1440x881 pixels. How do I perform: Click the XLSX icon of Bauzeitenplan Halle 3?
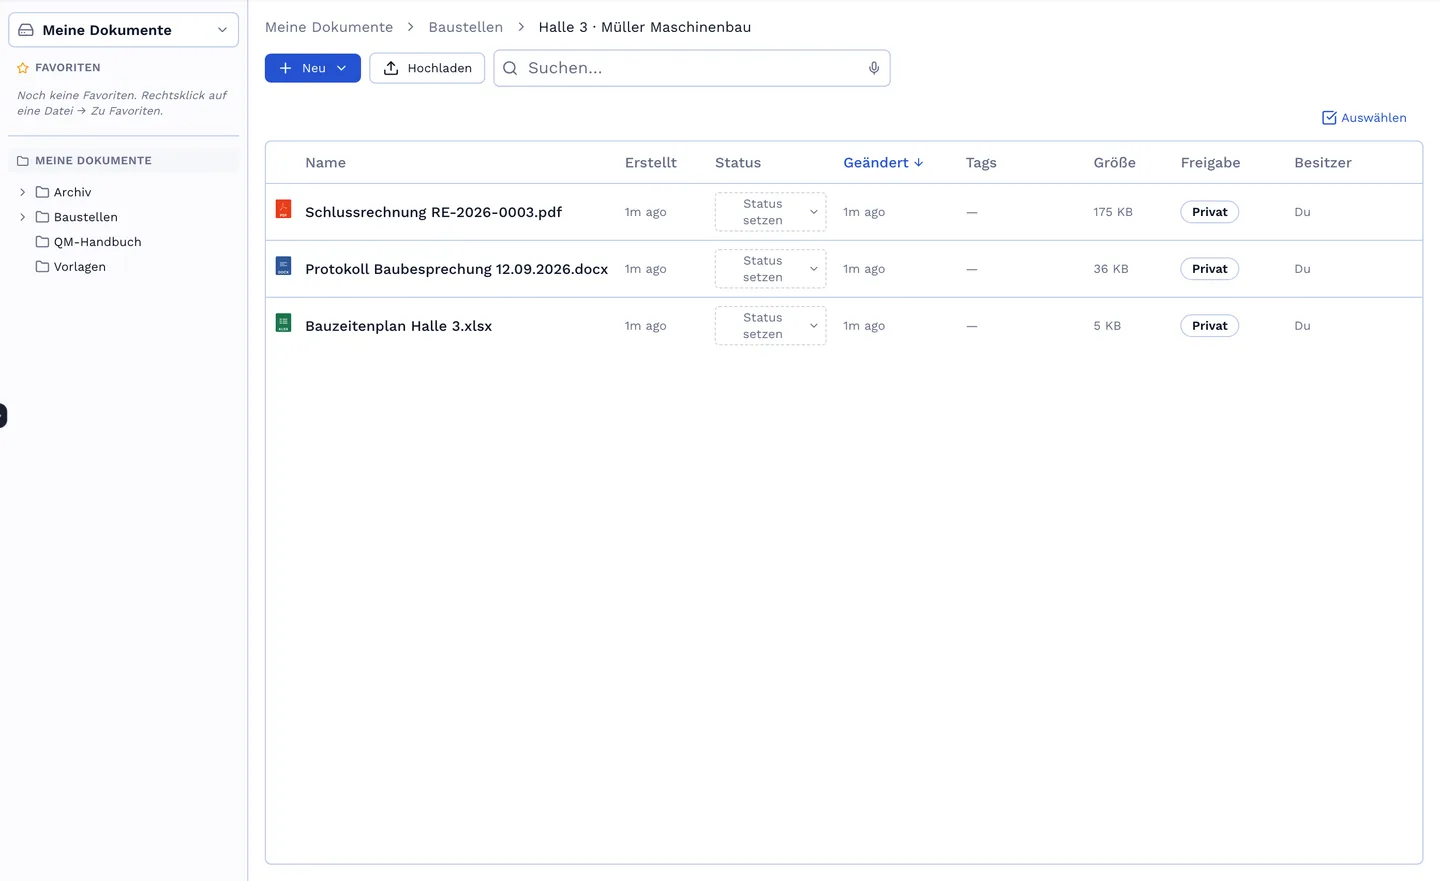[283, 323]
